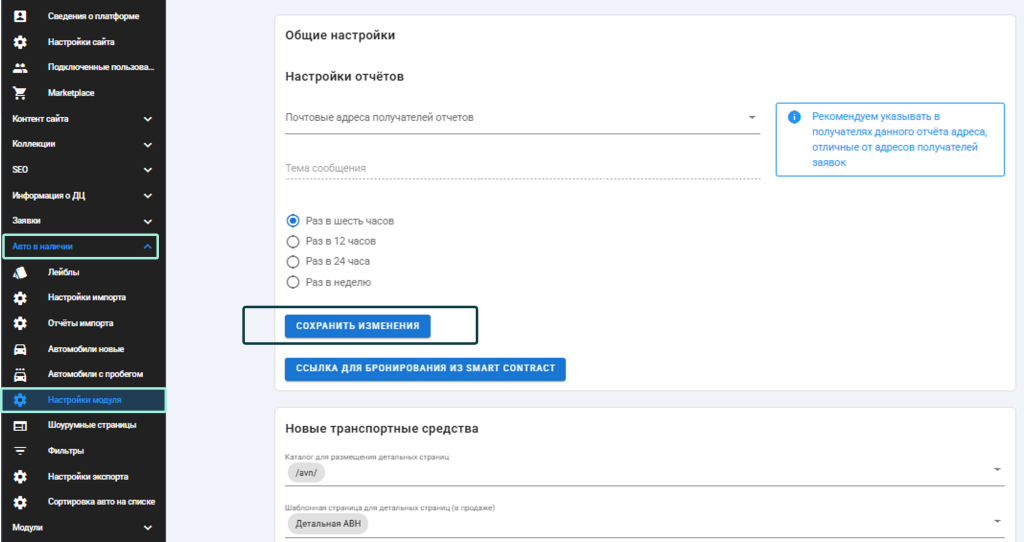Expand the Контент сайта sidebar section
The height and width of the screenshot is (542, 1024).
pos(82,119)
